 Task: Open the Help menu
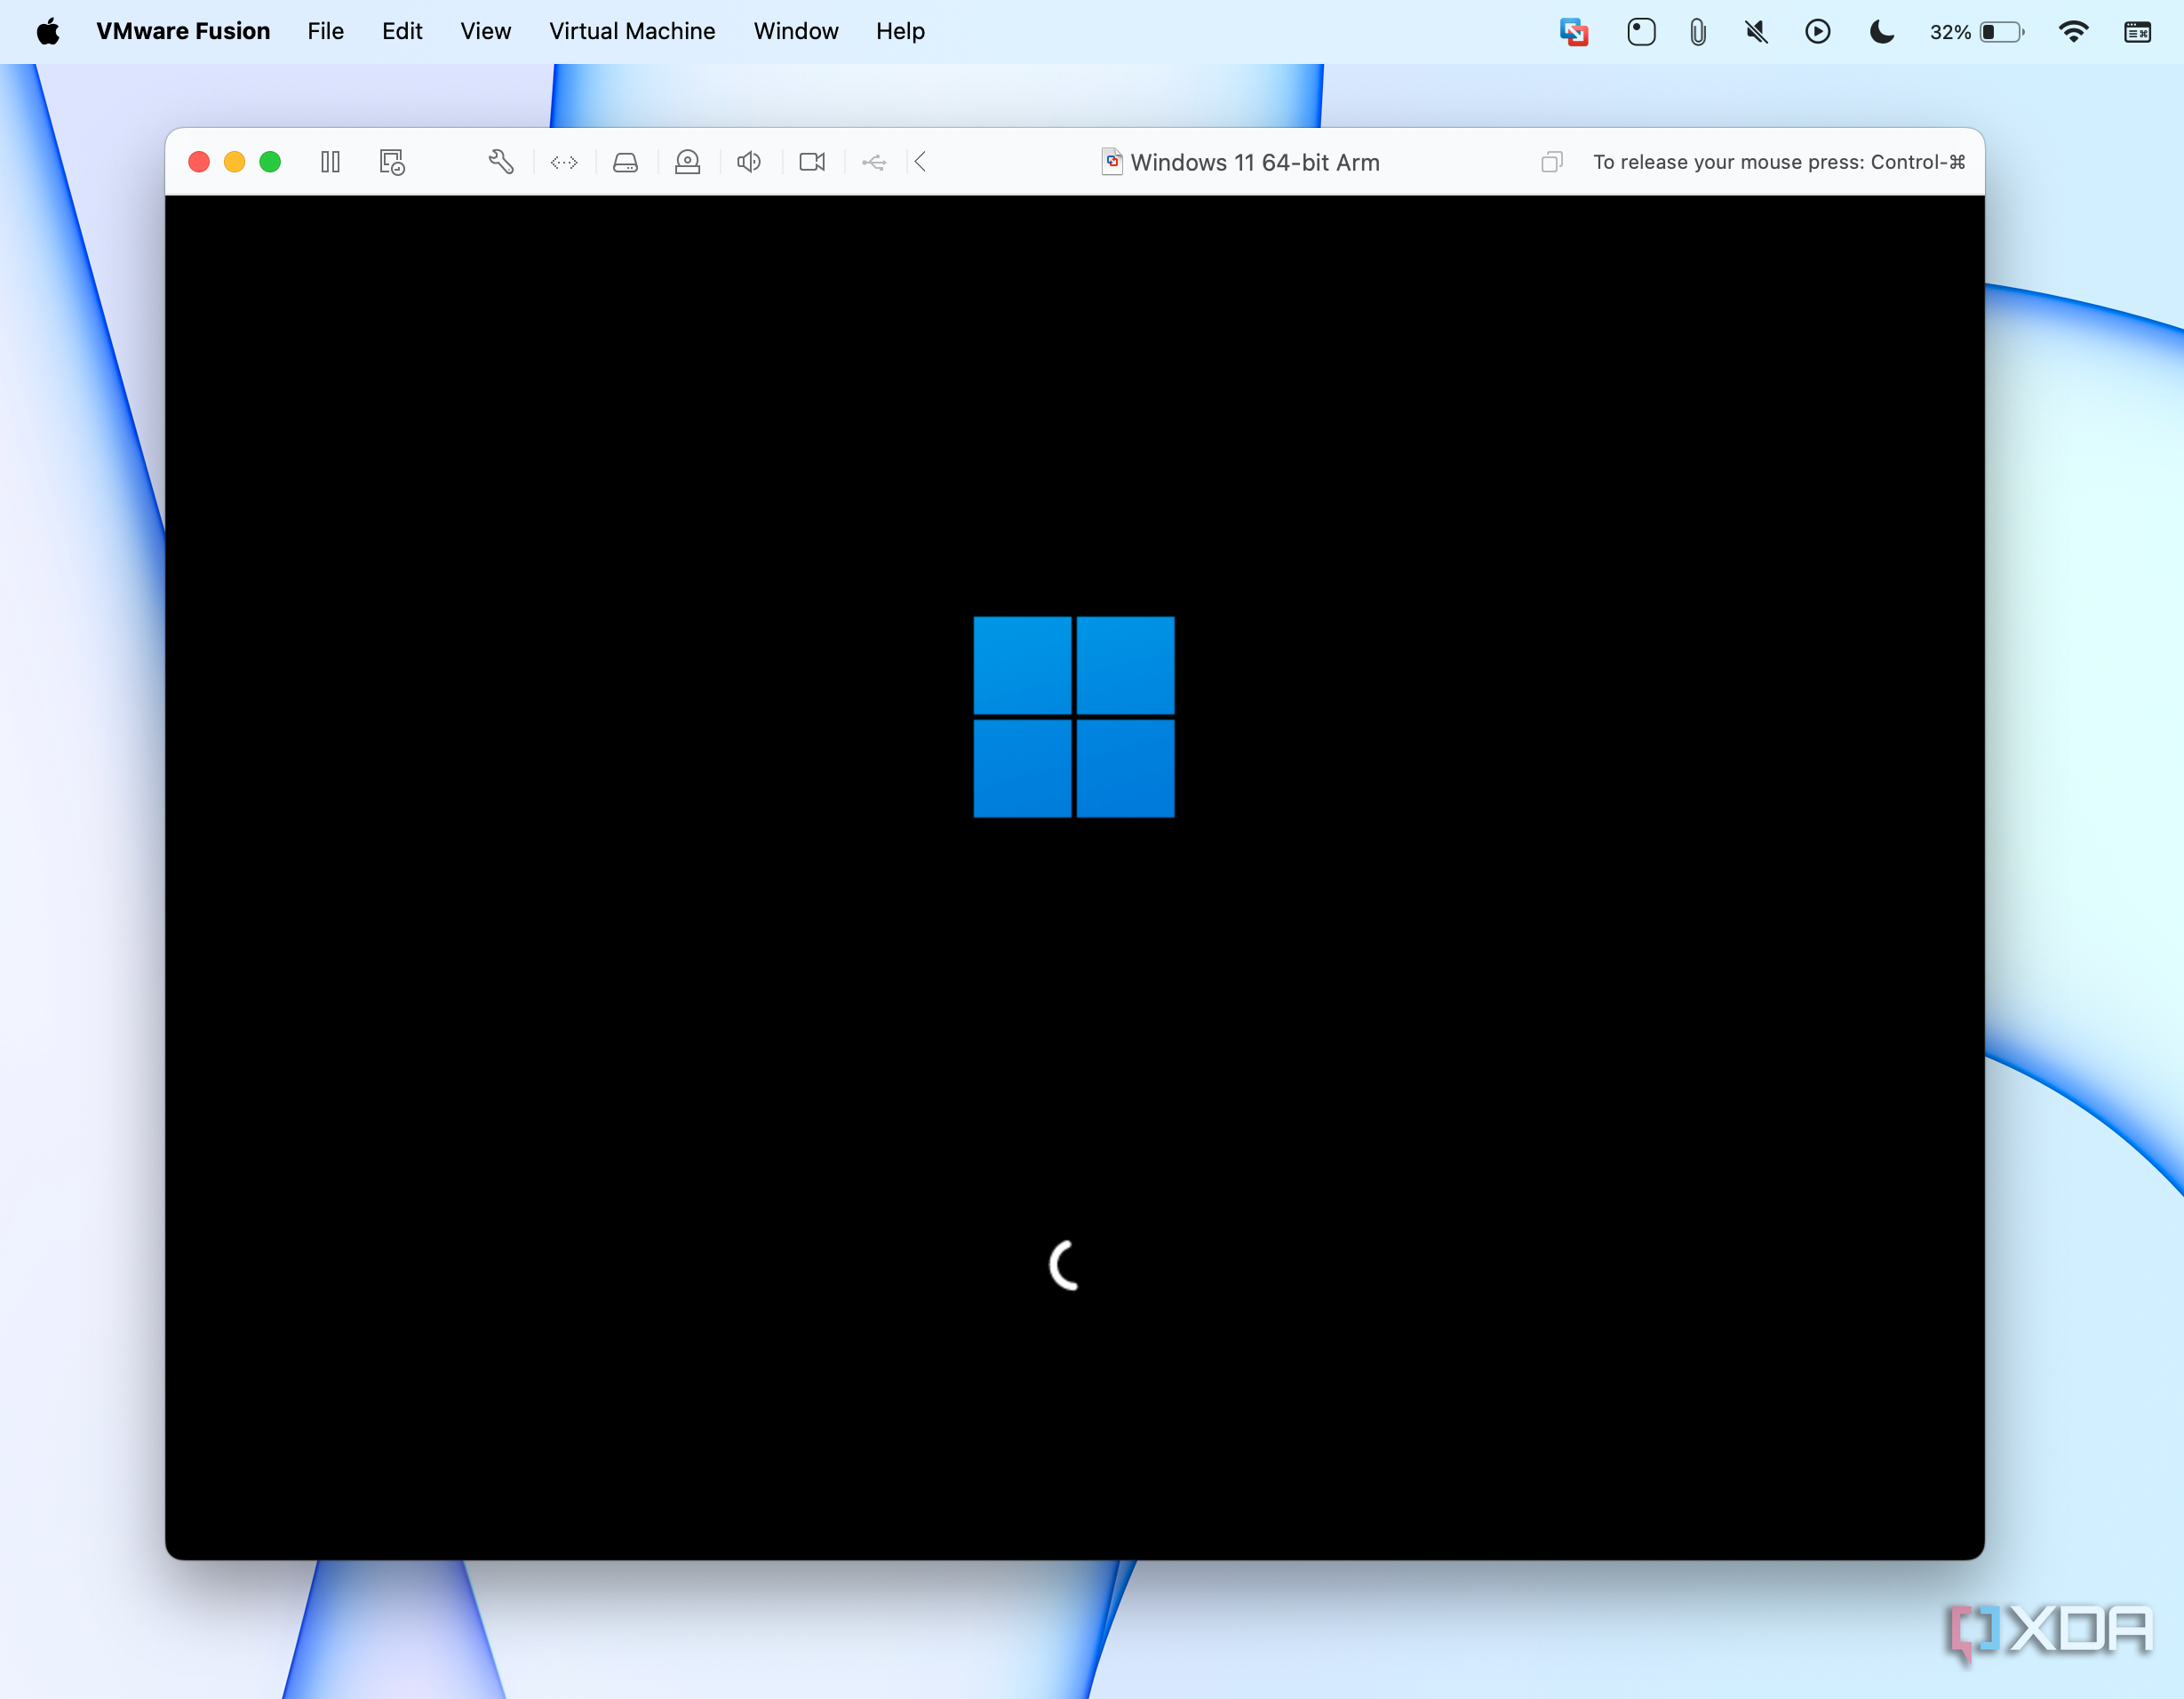[900, 31]
